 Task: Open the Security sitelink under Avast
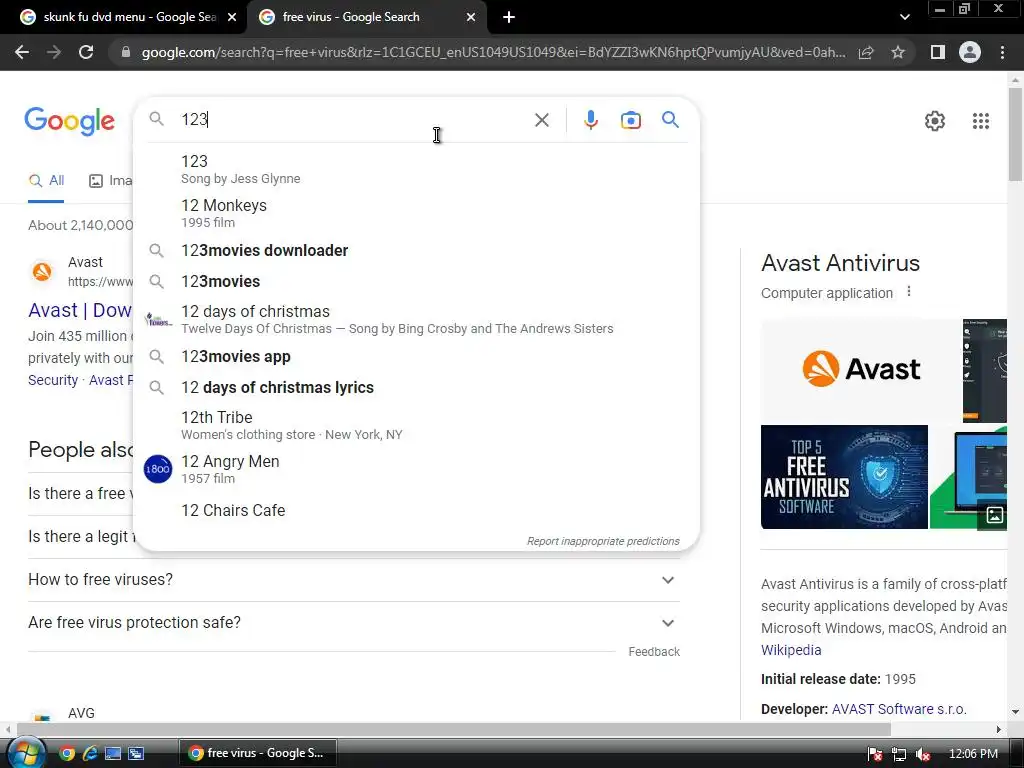click(x=53, y=380)
